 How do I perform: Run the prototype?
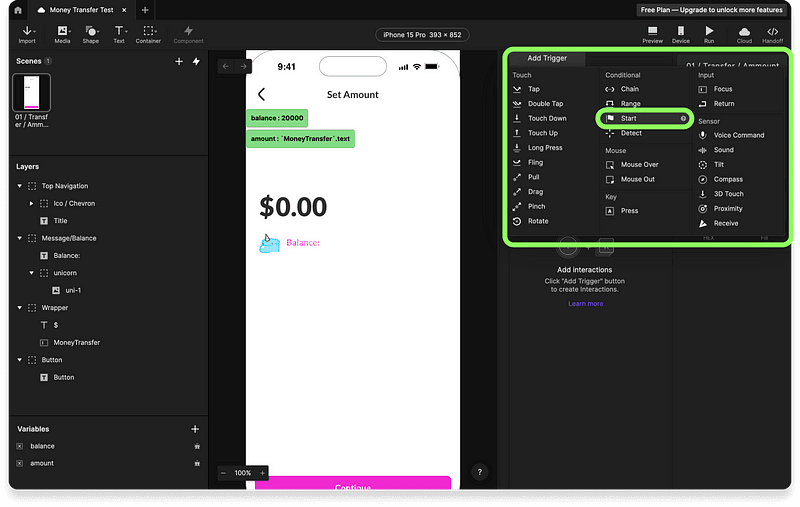[x=709, y=35]
